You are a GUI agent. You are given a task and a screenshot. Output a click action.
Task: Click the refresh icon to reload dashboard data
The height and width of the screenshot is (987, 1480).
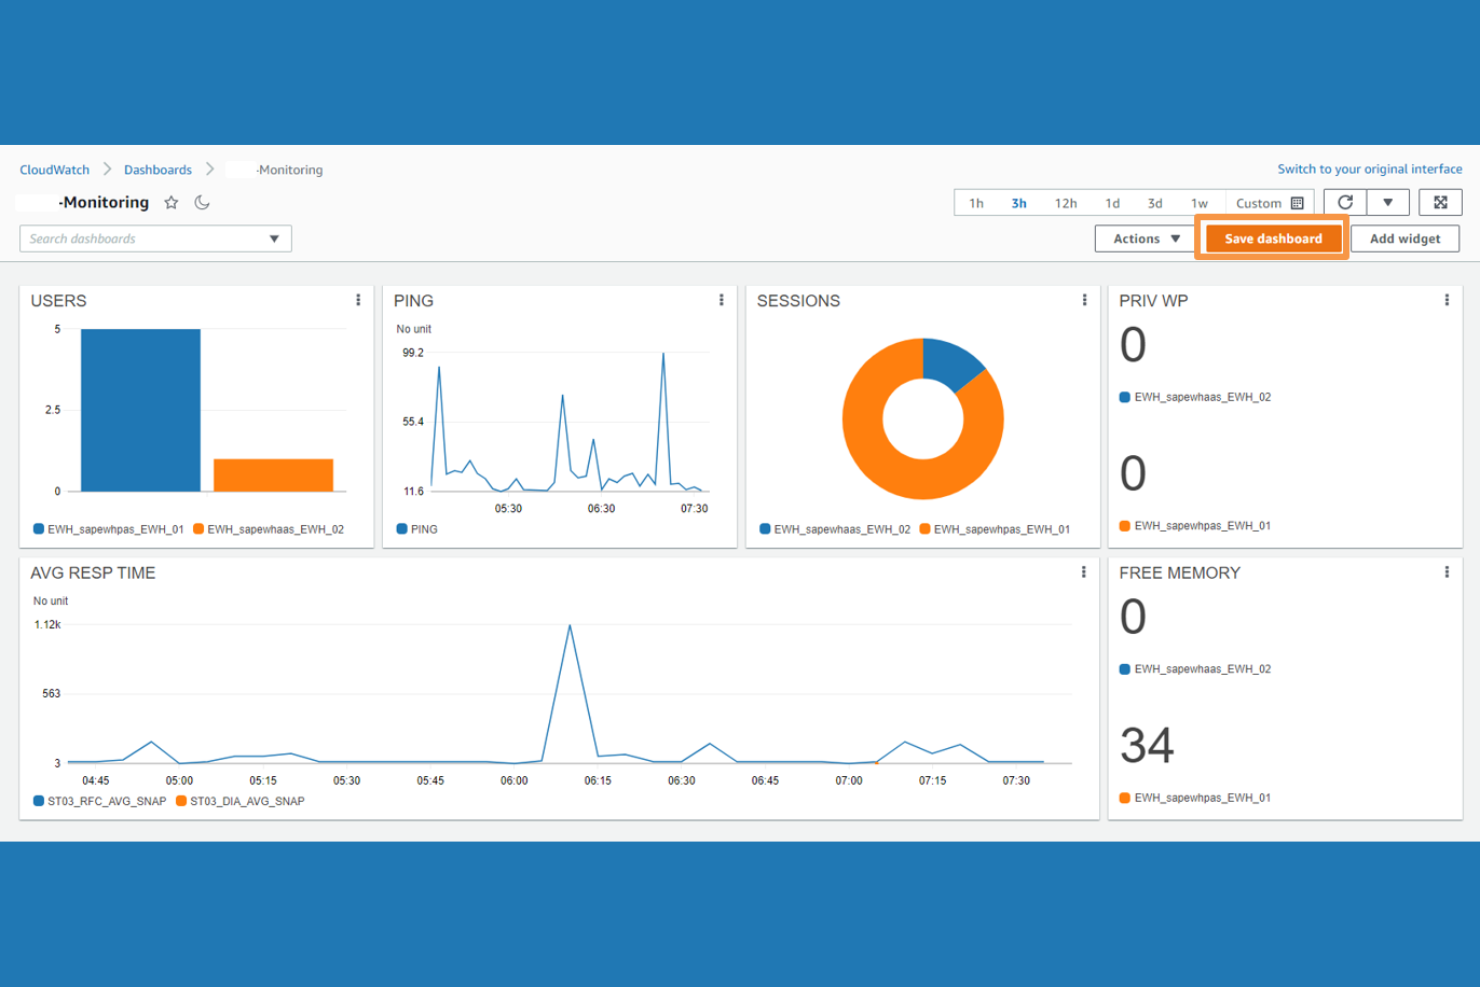pos(1344,202)
